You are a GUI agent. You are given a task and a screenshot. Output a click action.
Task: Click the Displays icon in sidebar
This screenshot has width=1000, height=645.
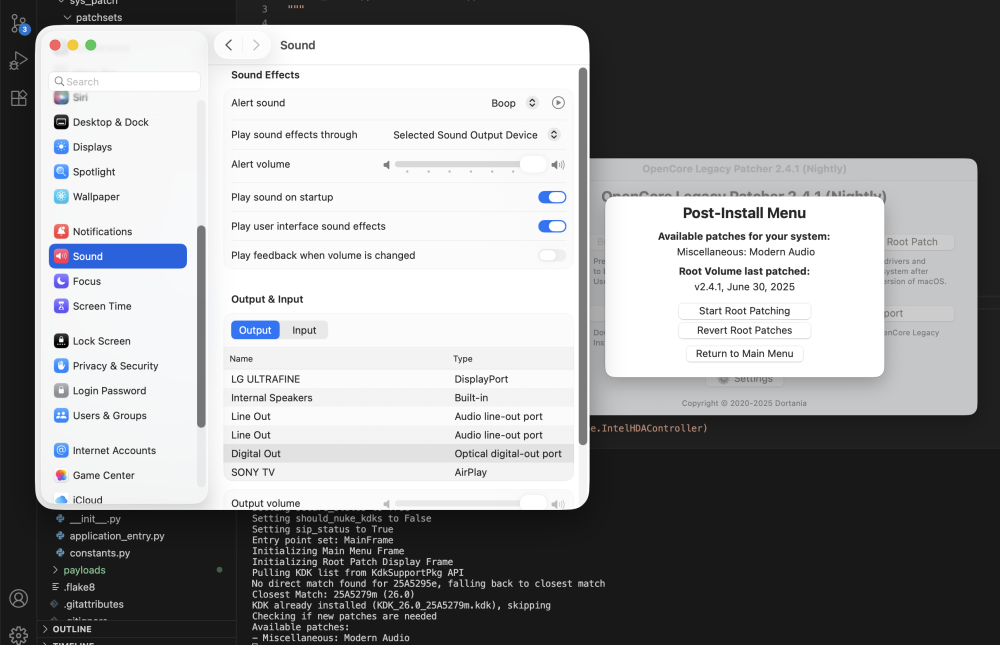point(61,147)
